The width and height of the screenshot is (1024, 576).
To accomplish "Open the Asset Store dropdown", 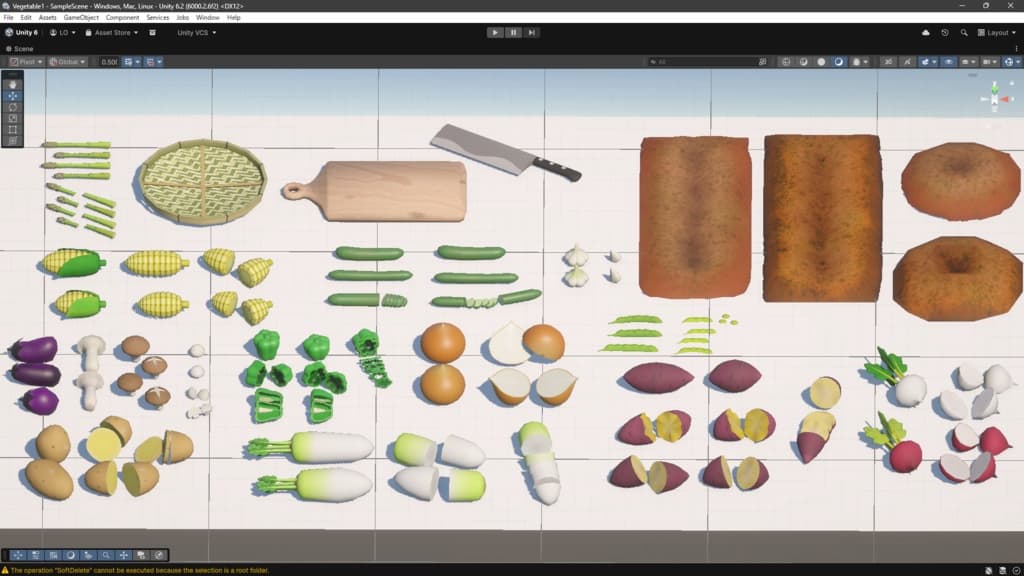I will click(112, 33).
